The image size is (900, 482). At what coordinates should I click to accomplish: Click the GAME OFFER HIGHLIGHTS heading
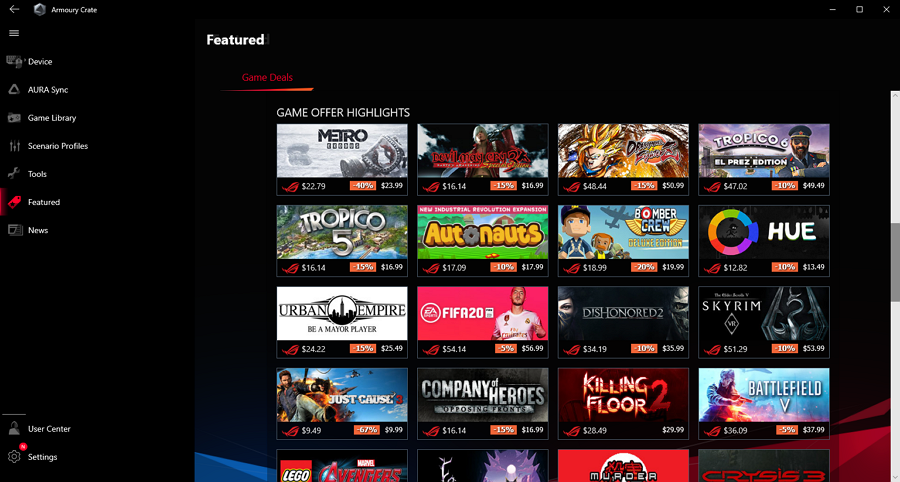[343, 112]
